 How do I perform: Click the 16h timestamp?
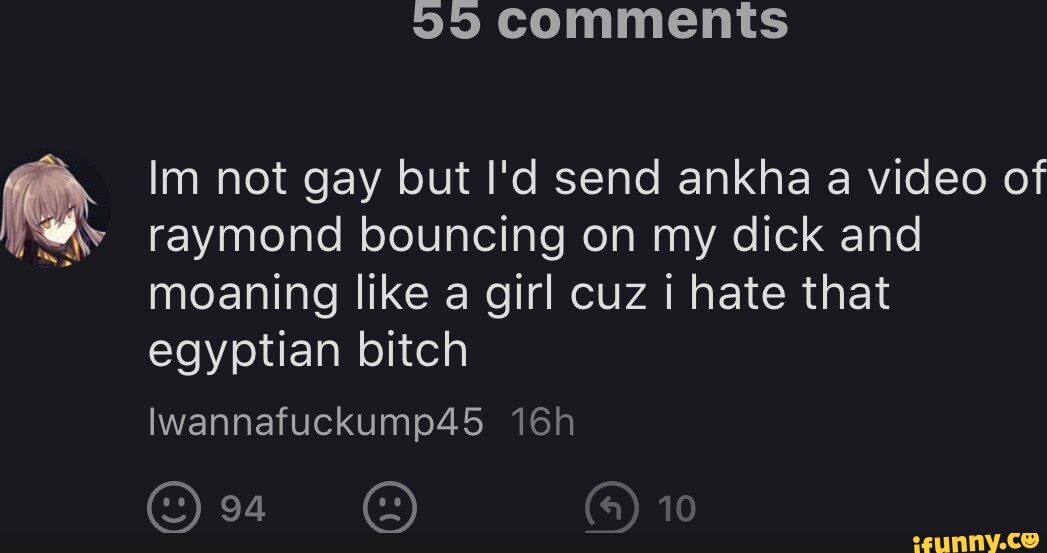pos(542,422)
